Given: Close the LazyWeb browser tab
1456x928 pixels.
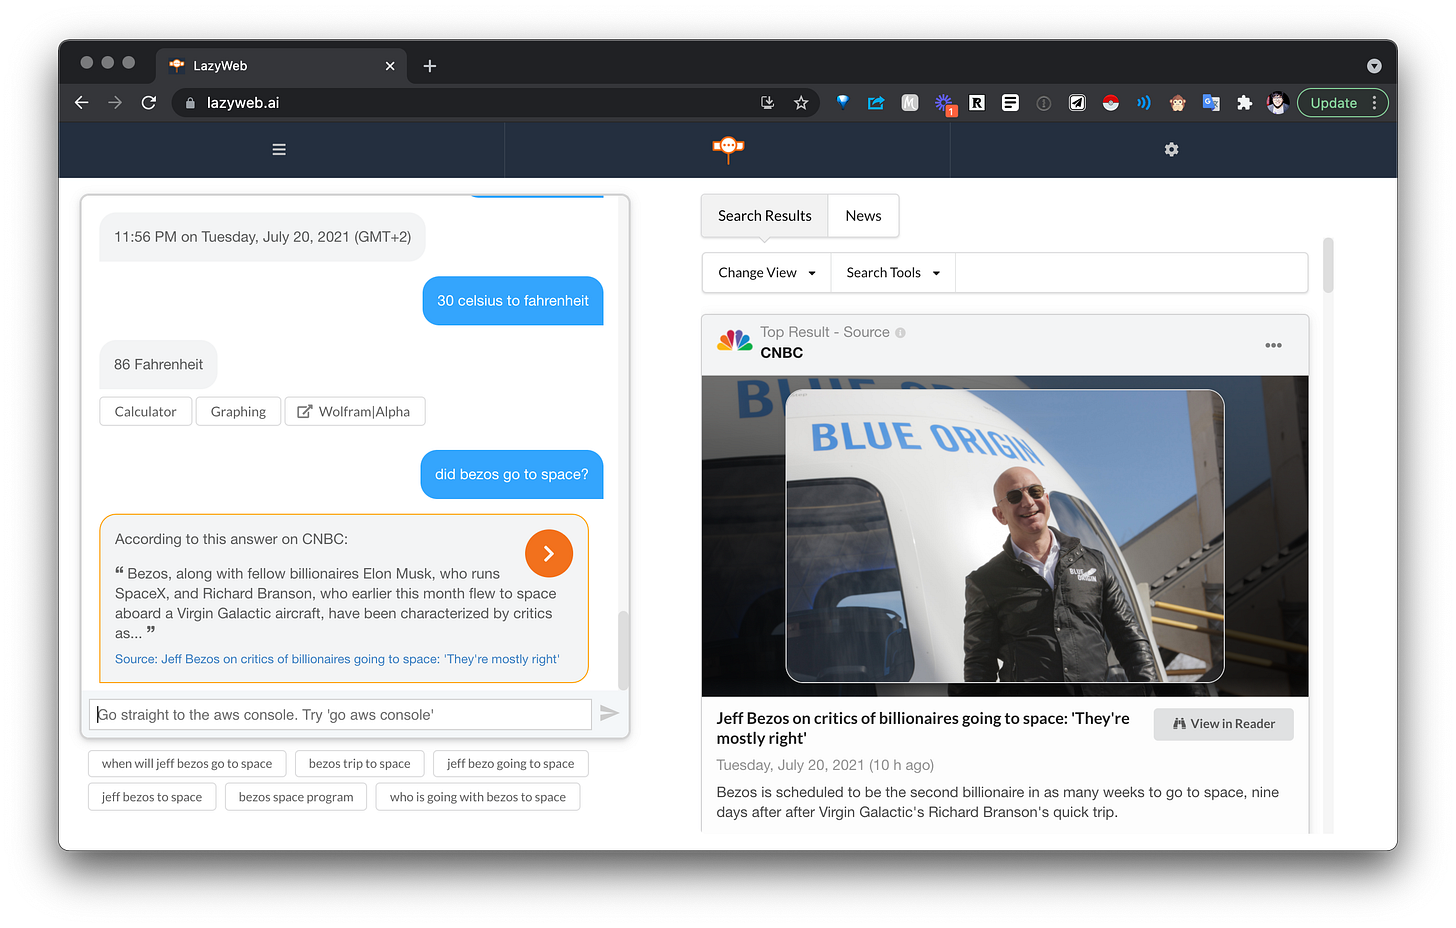Looking at the screenshot, I should [390, 66].
